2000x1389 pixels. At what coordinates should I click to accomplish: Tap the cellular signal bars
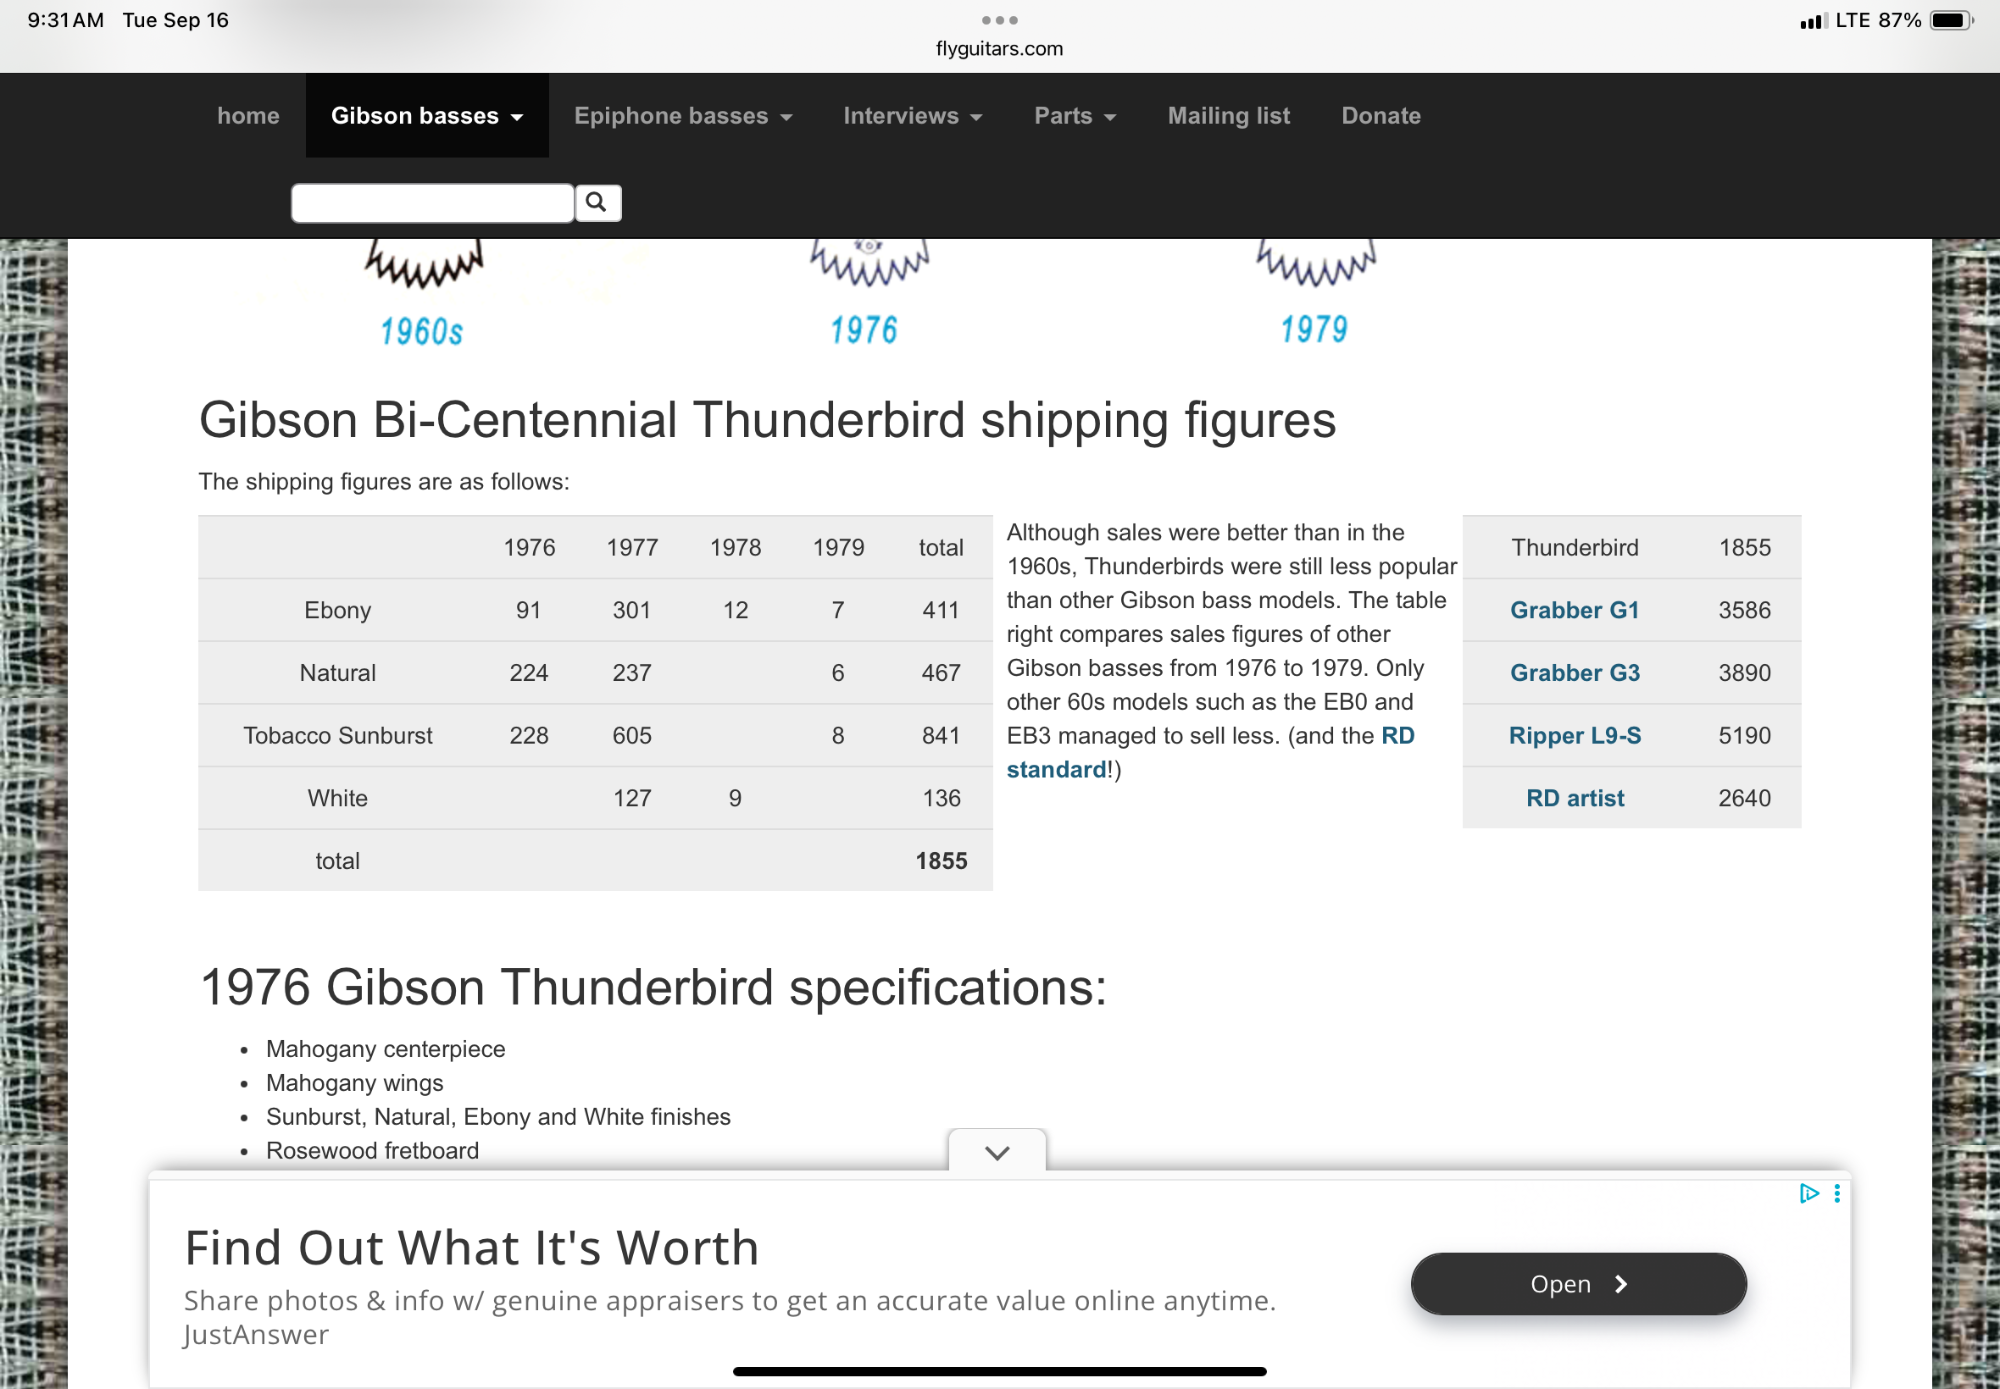pyautogui.click(x=1813, y=20)
